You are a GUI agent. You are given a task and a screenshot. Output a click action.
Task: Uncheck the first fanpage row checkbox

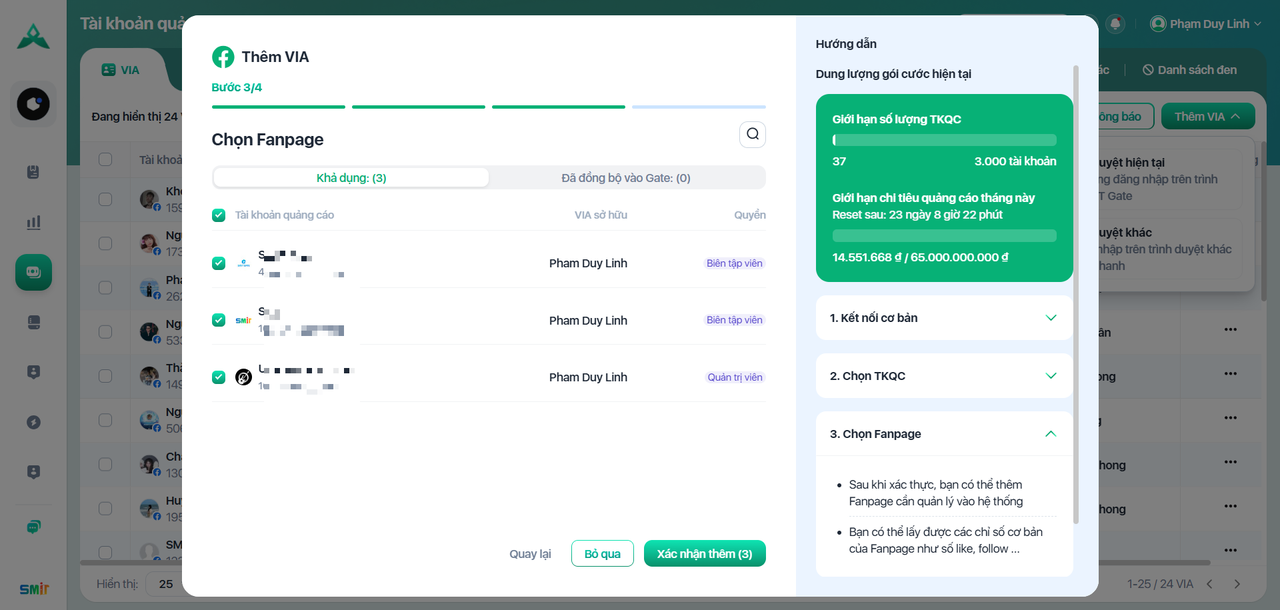tap(219, 263)
